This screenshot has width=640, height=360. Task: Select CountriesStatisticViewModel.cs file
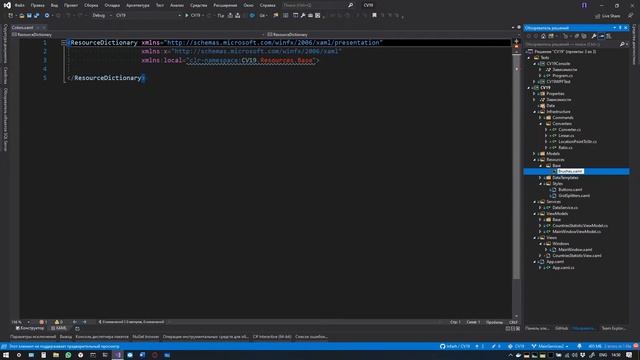tap(580, 225)
